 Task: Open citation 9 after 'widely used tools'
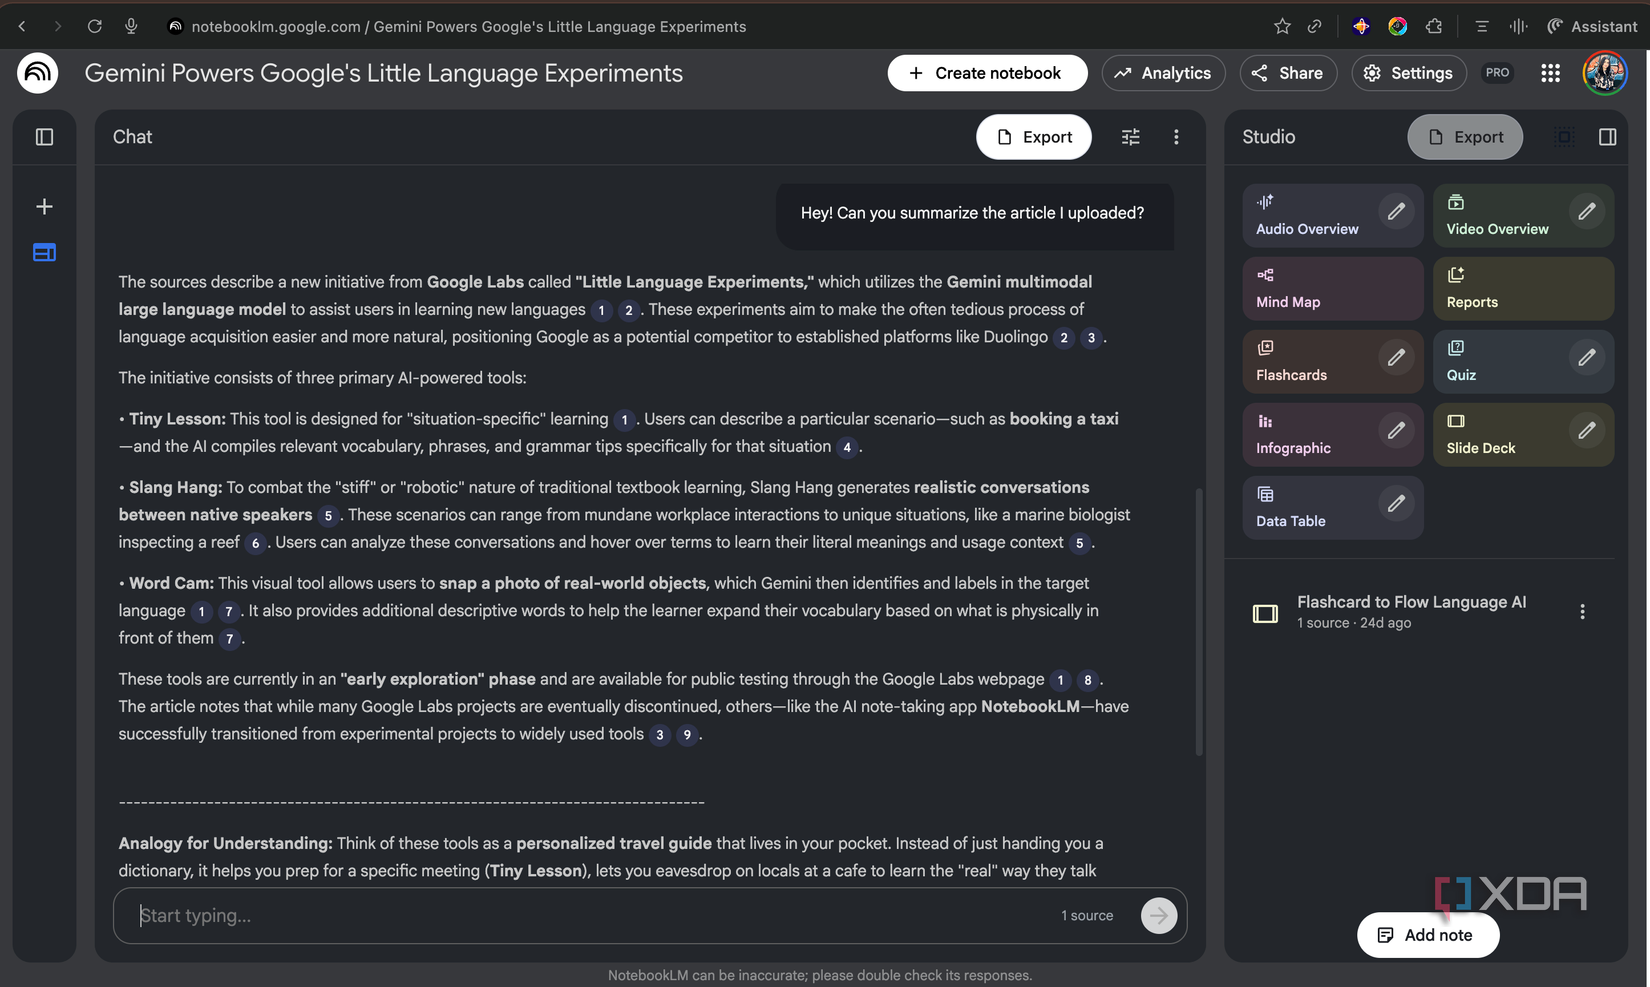point(687,735)
